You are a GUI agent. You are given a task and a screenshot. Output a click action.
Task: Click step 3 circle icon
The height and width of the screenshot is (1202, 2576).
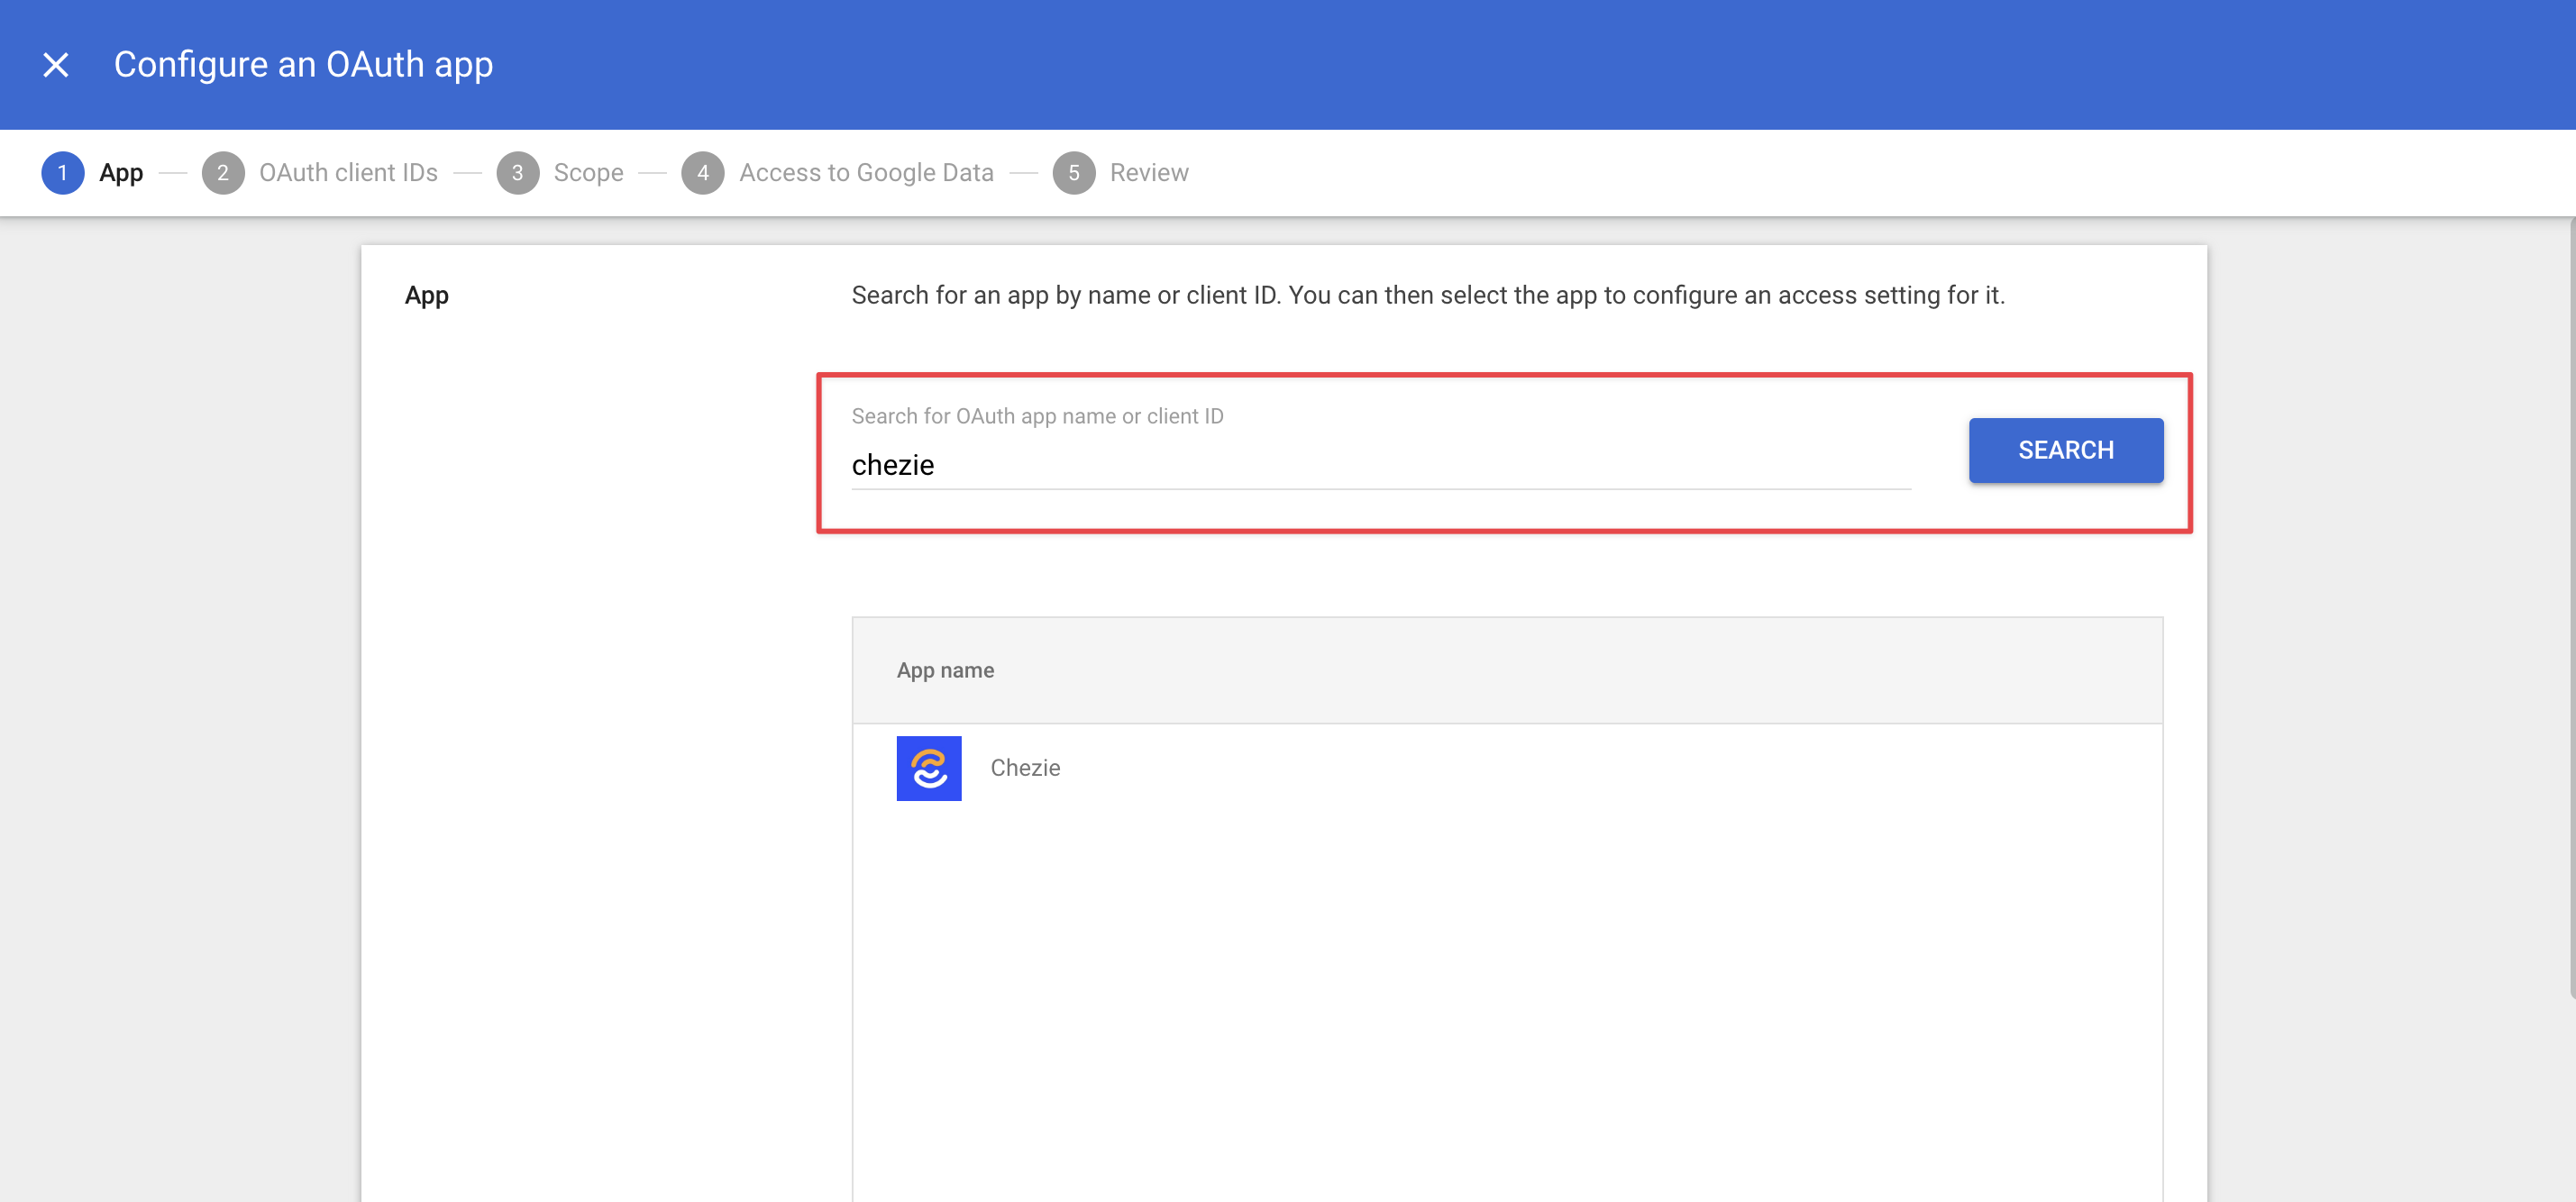[x=517, y=173]
